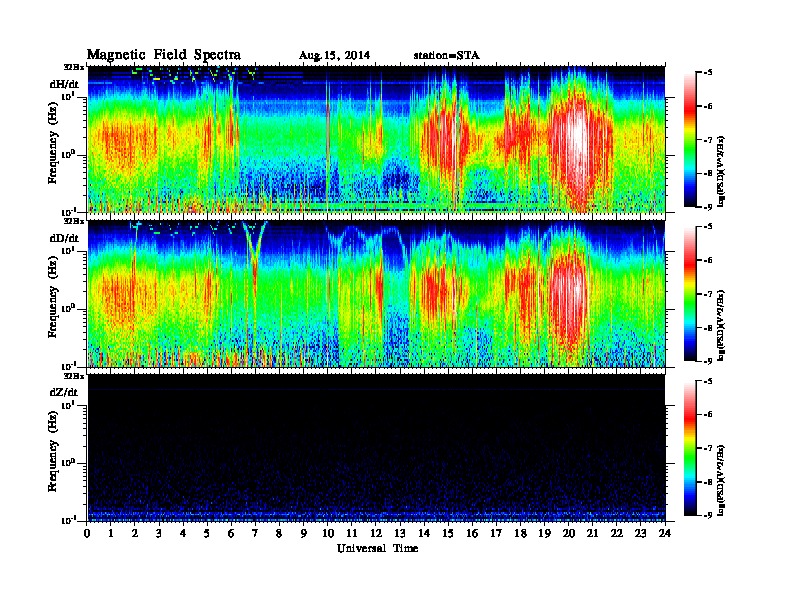The width and height of the screenshot is (792, 612).
Task: Click the dark dZ/dt spectrogram panel
Action: 377,447
